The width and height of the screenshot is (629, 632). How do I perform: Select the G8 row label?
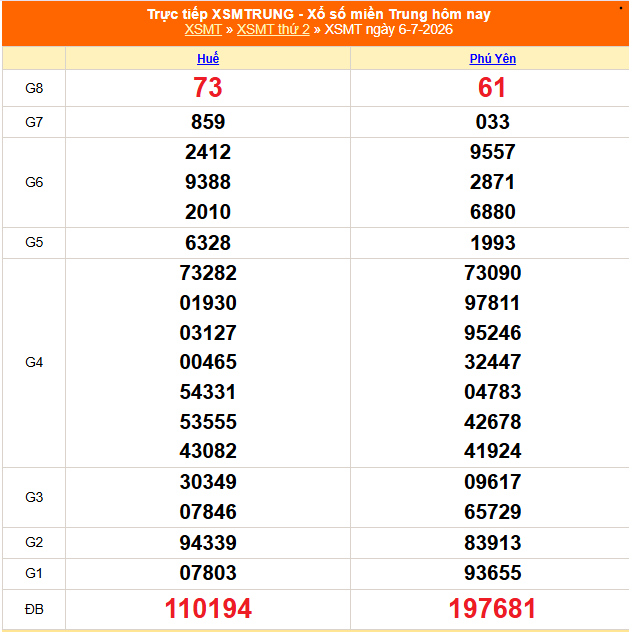click(x=34, y=88)
